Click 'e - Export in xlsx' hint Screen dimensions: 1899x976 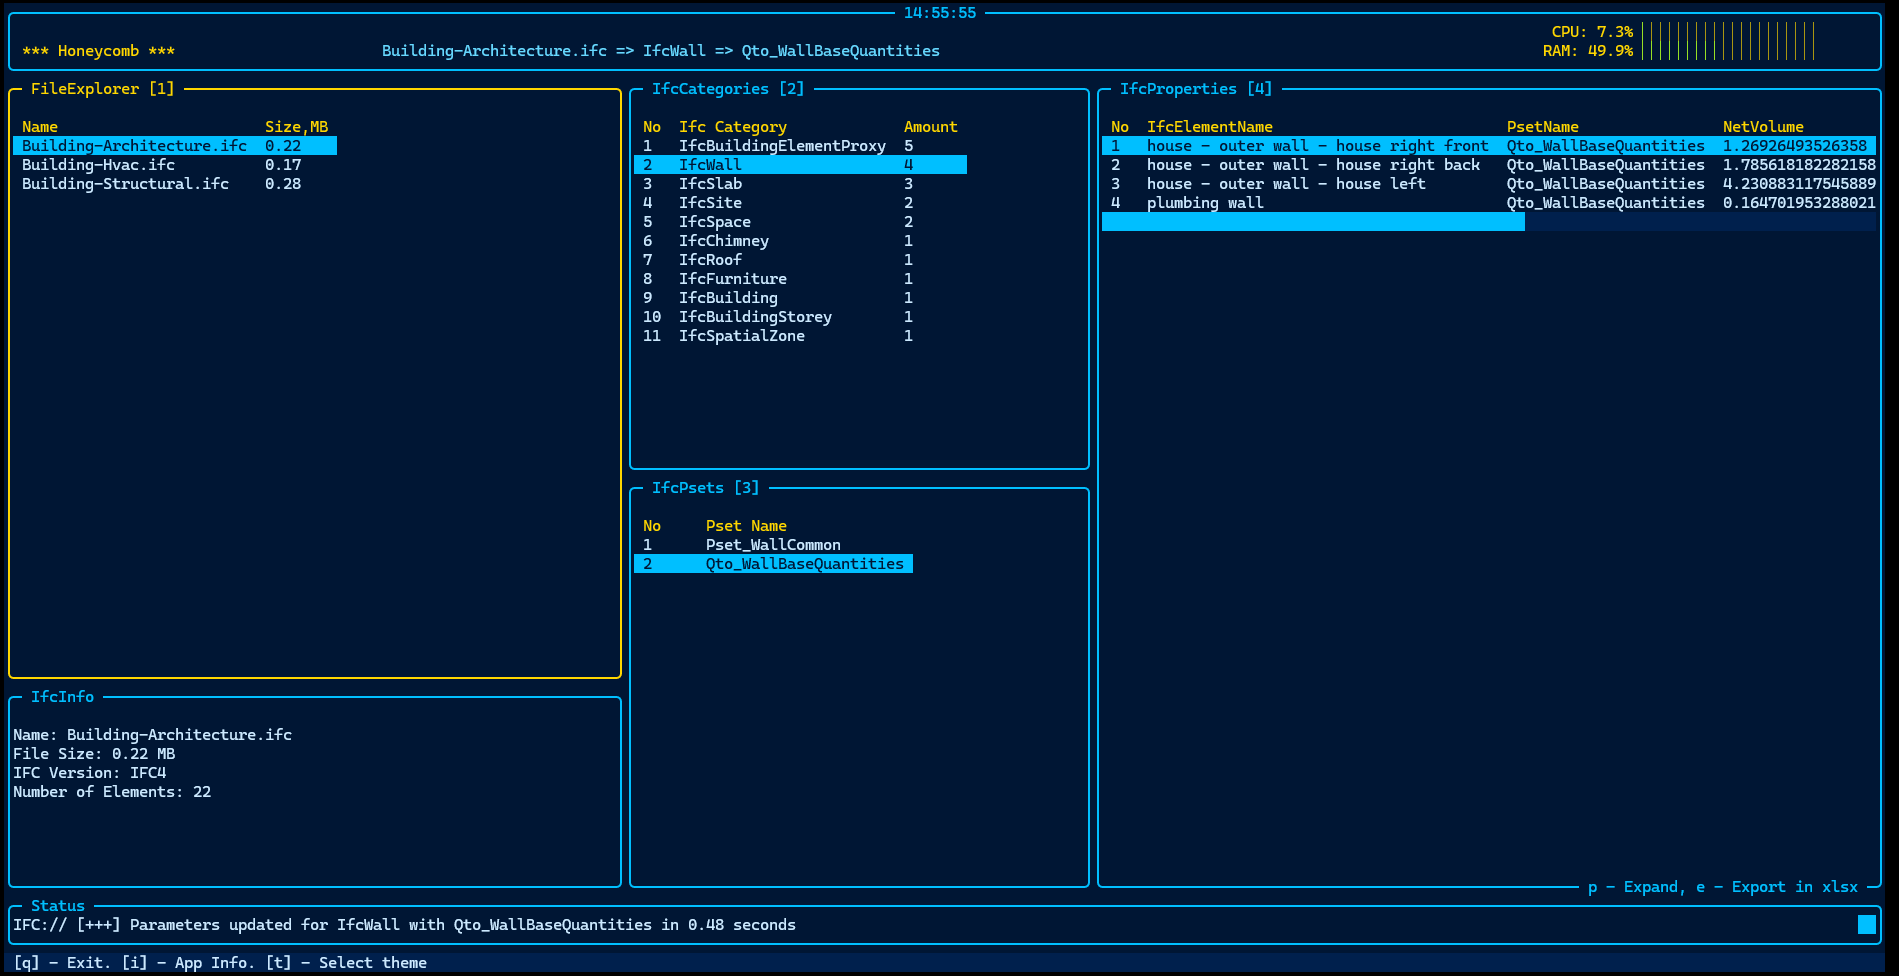click(x=1776, y=887)
